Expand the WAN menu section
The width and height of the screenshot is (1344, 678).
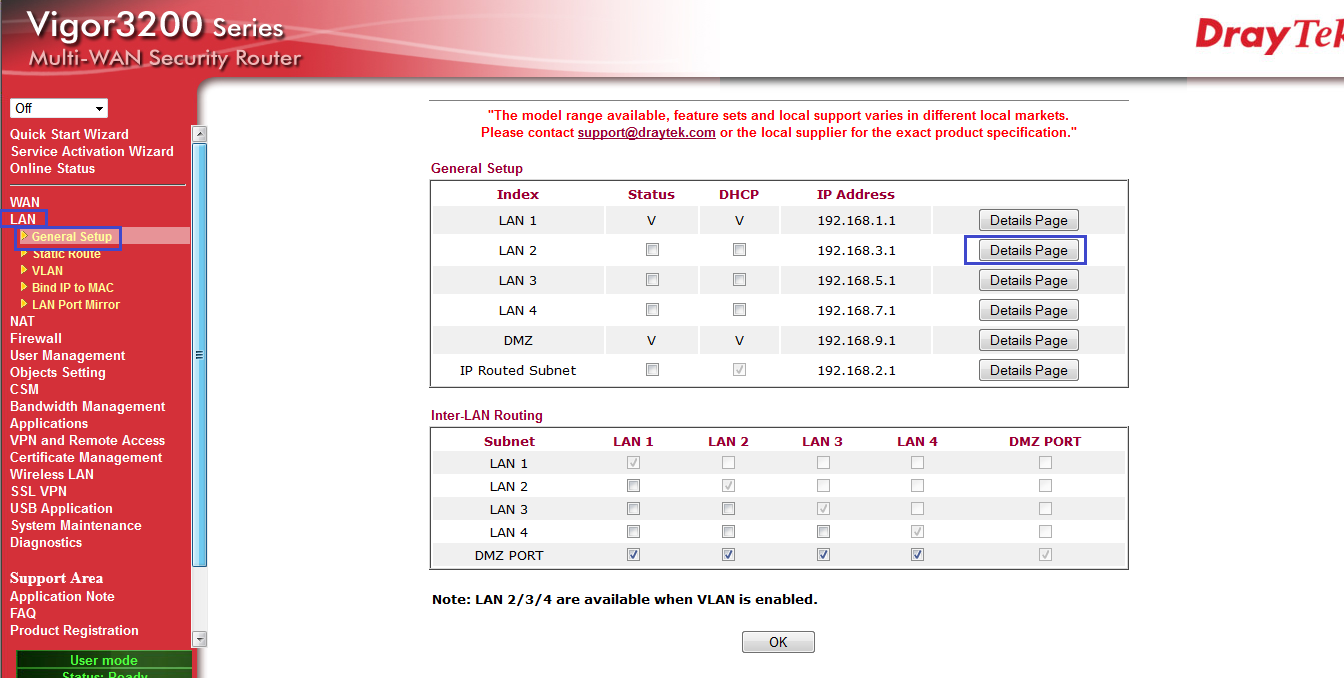[x=25, y=202]
